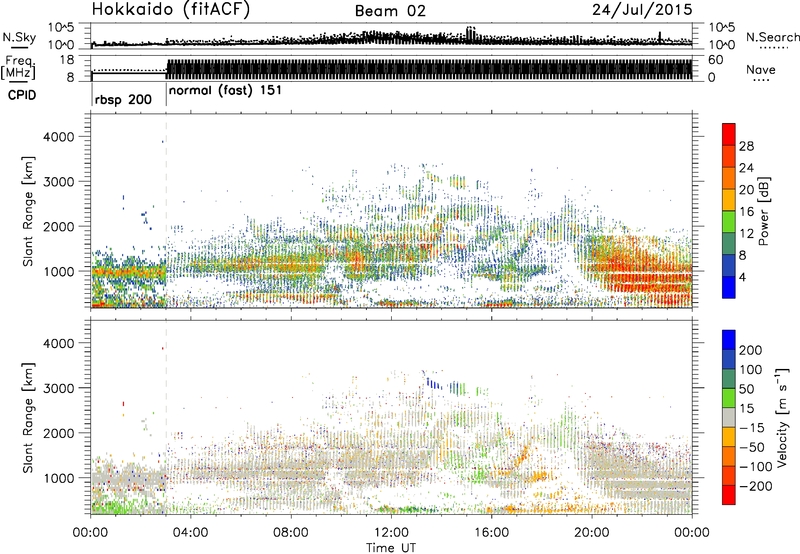The width and height of the screenshot is (800, 554).
Task: Click the 'Power [dB]' colorbar title
Action: coord(764,211)
